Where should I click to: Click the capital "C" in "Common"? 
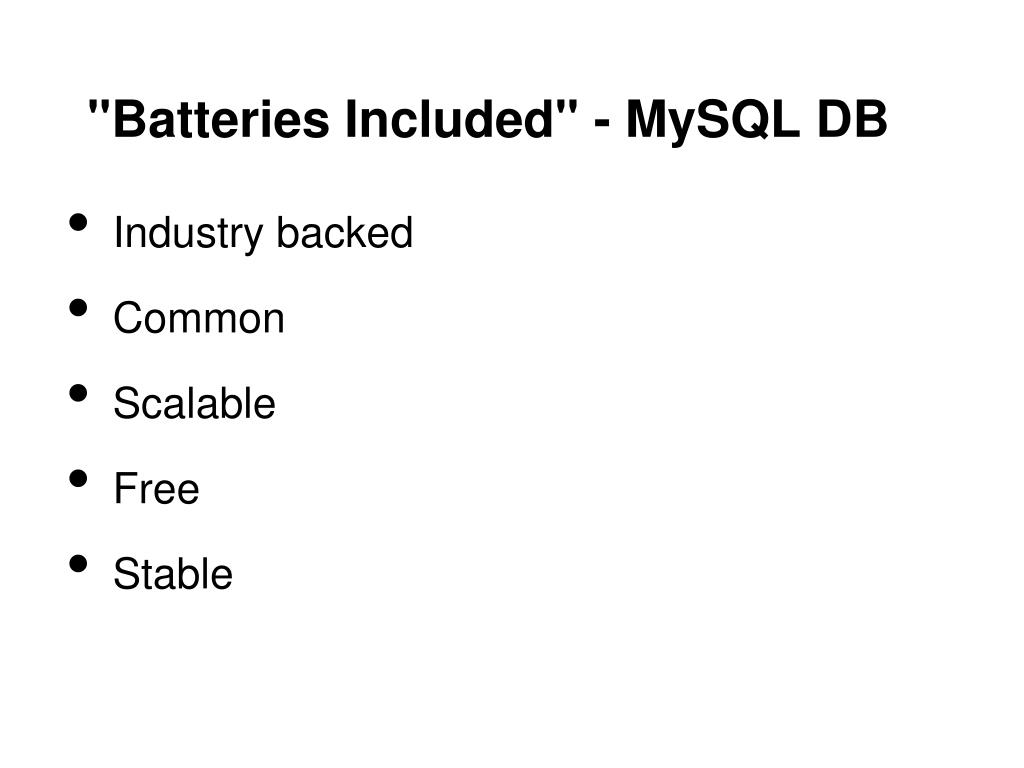point(130,318)
